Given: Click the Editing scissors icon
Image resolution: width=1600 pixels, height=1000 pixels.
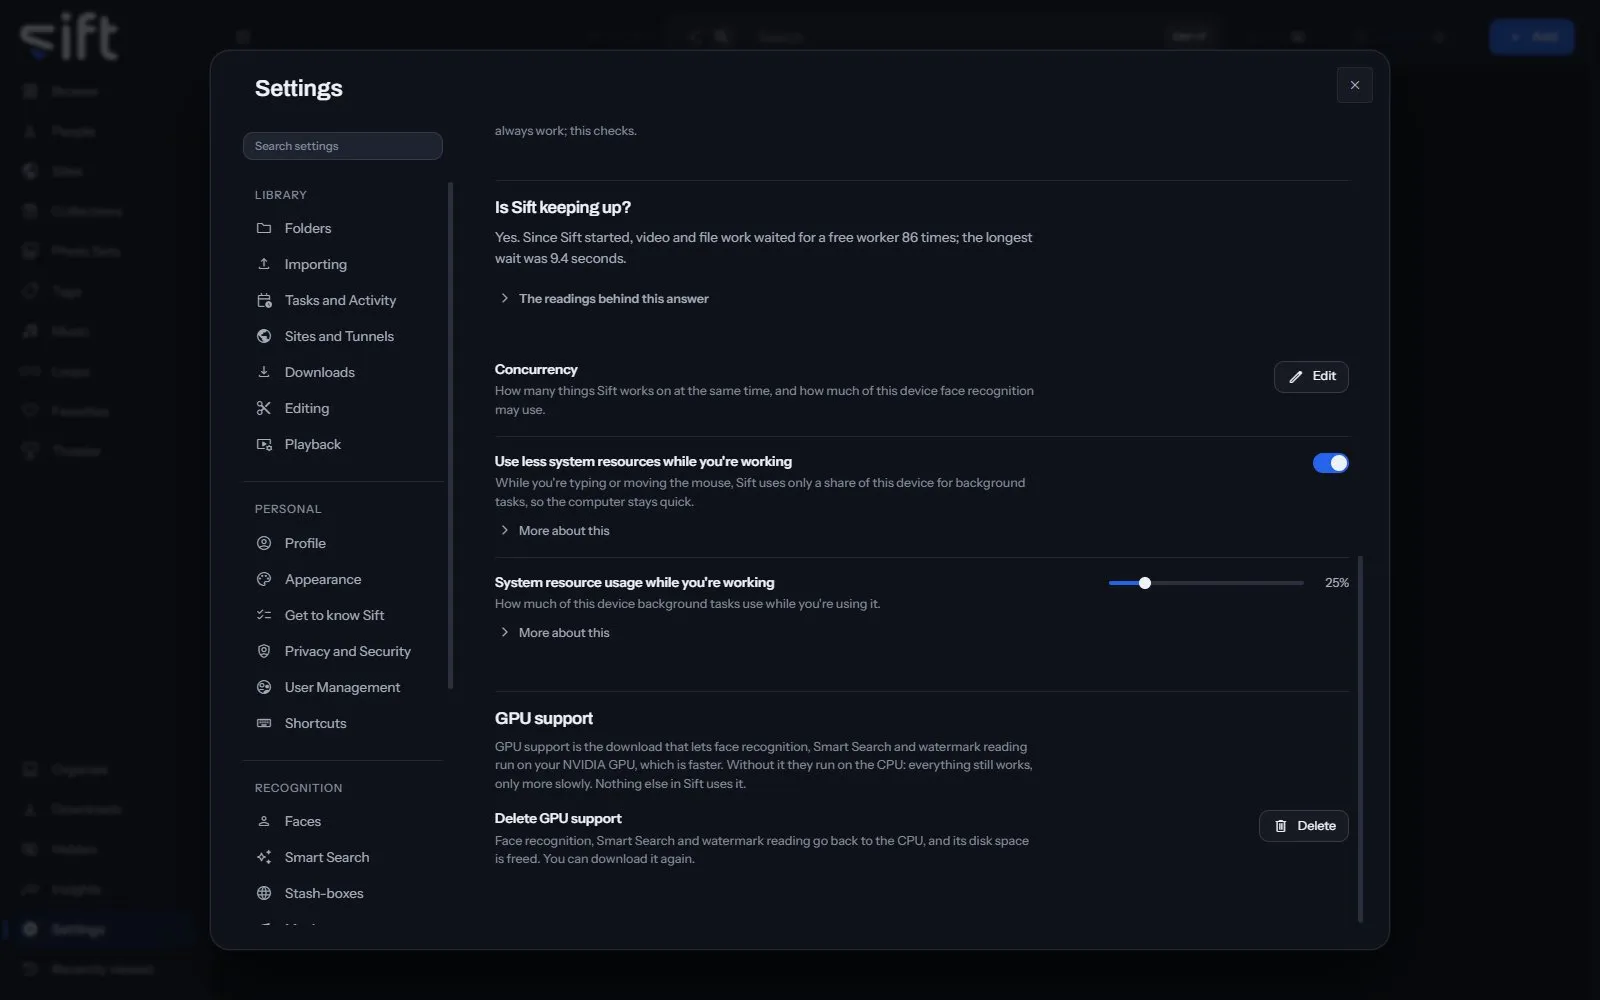Looking at the screenshot, I should tap(264, 408).
